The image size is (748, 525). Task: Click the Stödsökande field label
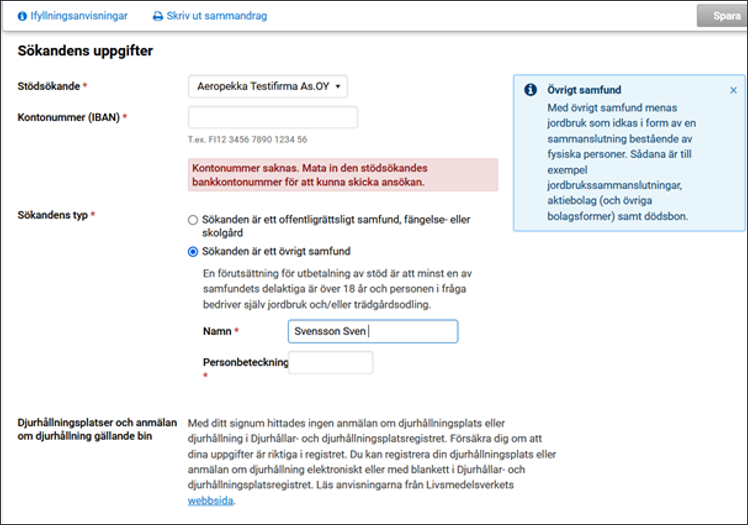(49, 87)
